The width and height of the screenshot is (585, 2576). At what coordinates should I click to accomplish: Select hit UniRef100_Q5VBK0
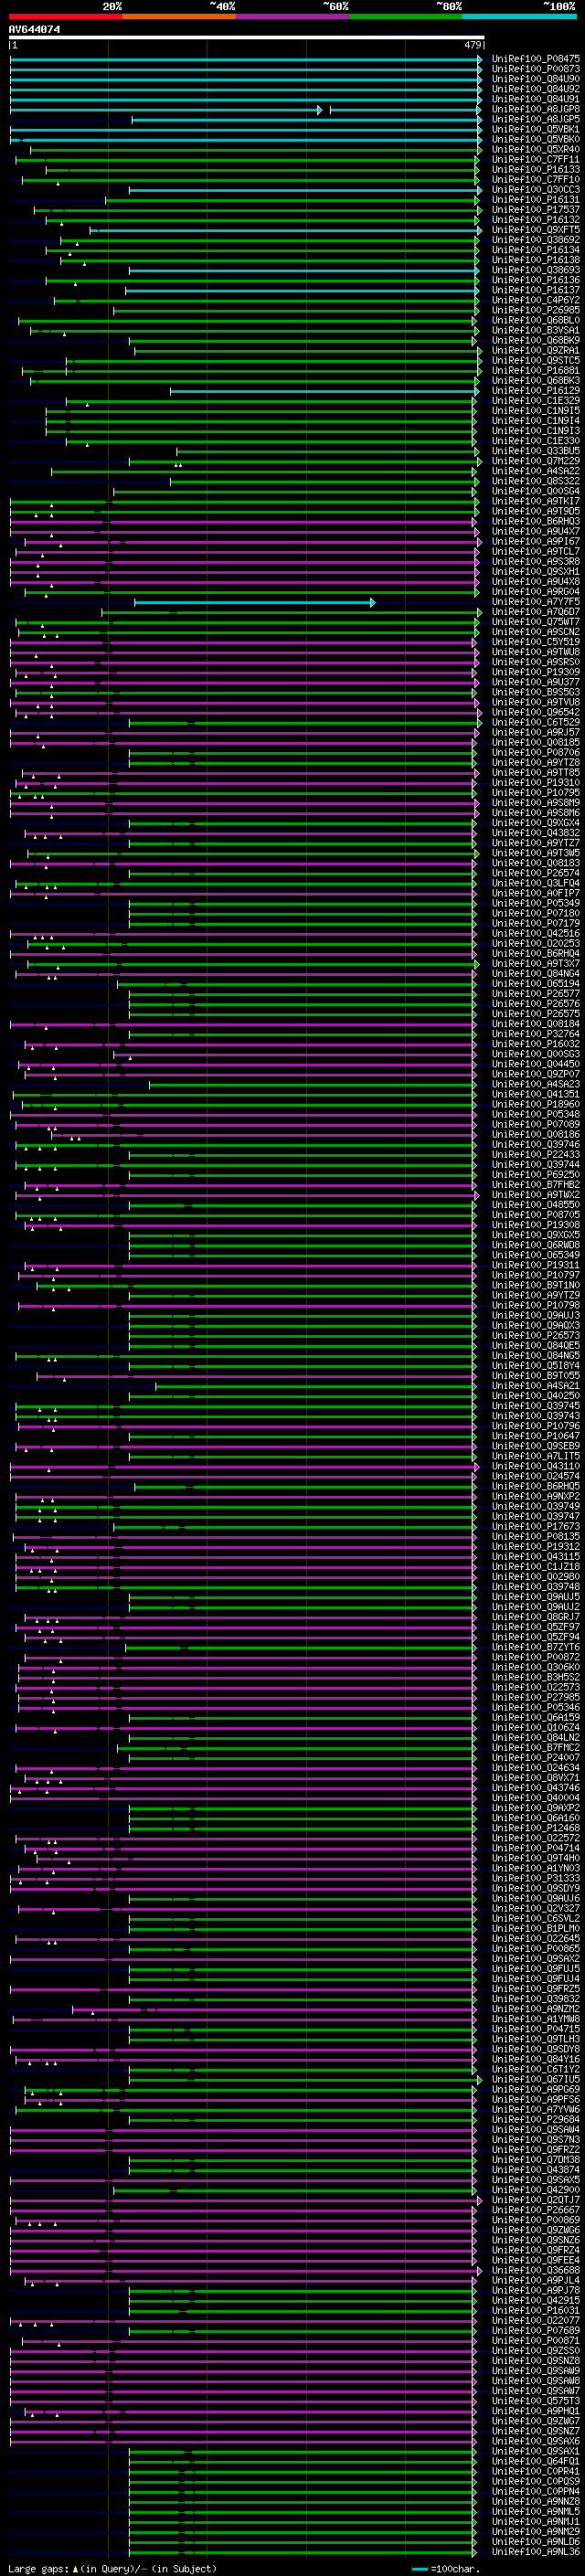(x=535, y=139)
